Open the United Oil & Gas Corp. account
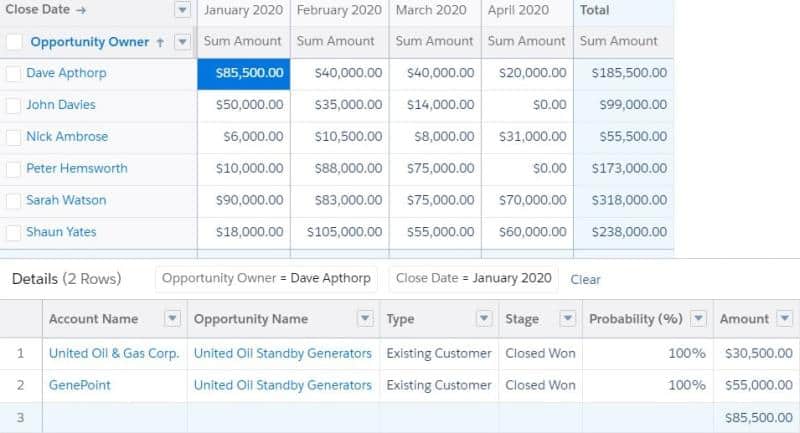 (113, 353)
